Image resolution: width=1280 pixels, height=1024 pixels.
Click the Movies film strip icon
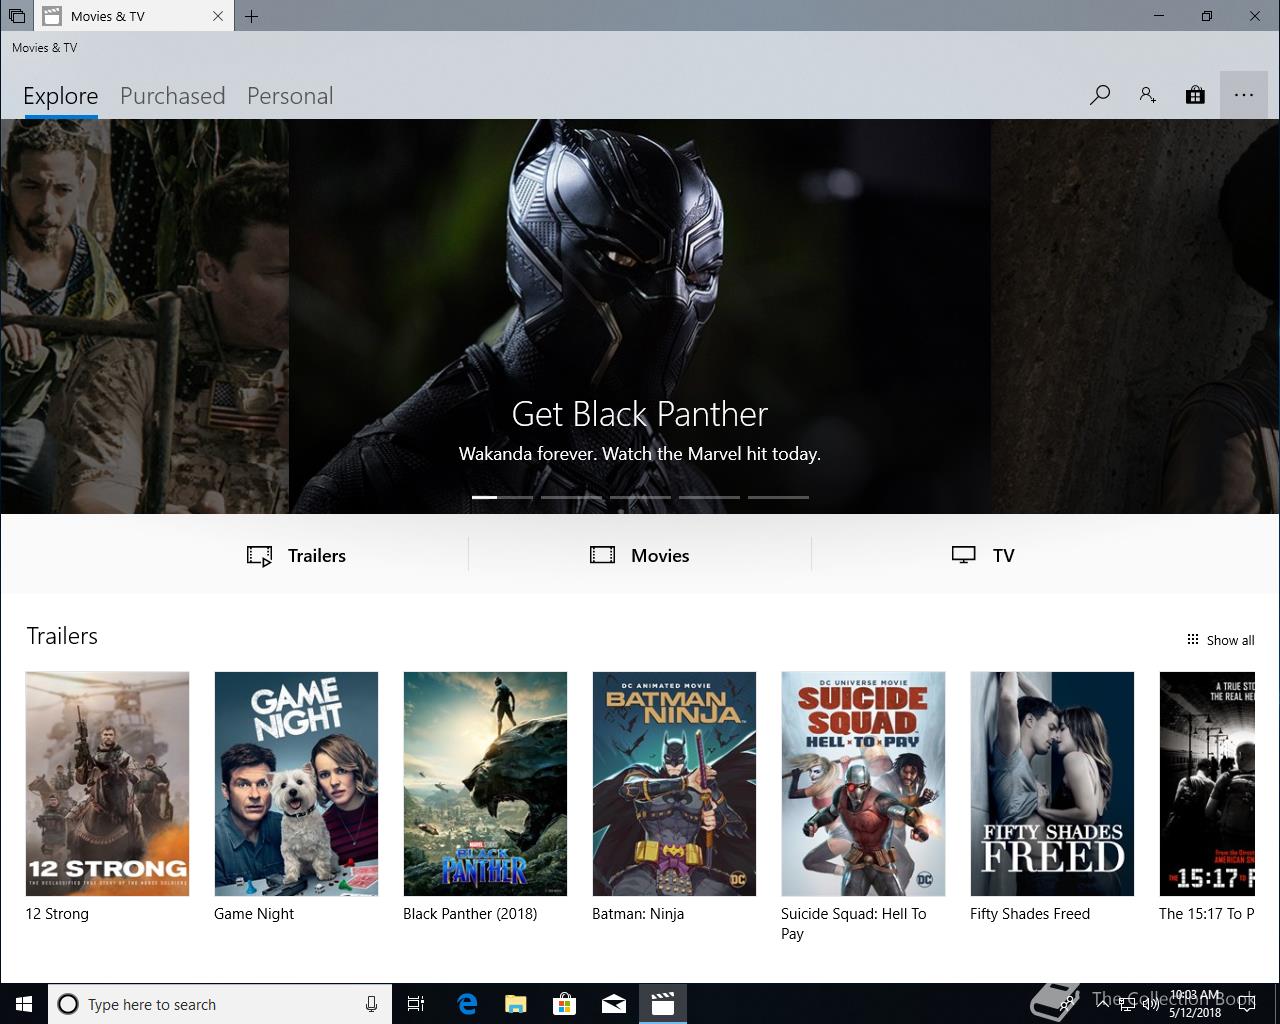click(602, 555)
